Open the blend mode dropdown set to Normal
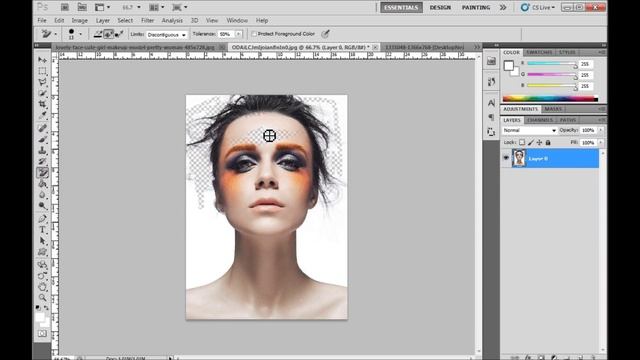Screen dimensions: 640x360 [x=529, y=130]
